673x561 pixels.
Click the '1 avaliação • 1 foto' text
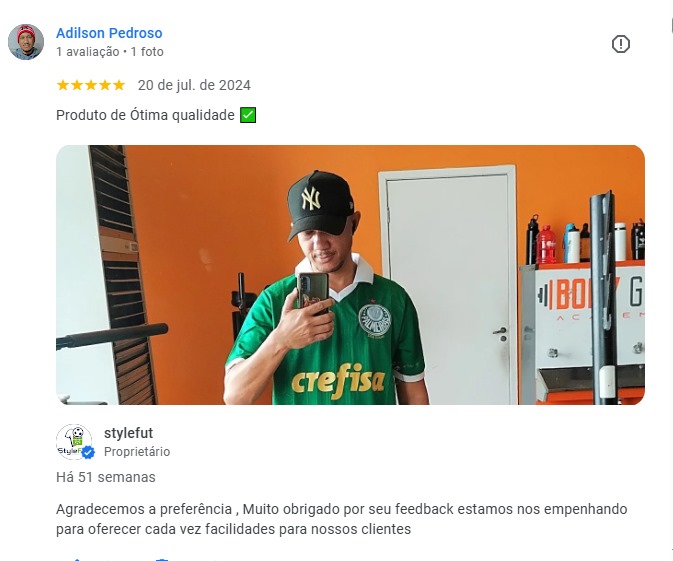coord(110,52)
